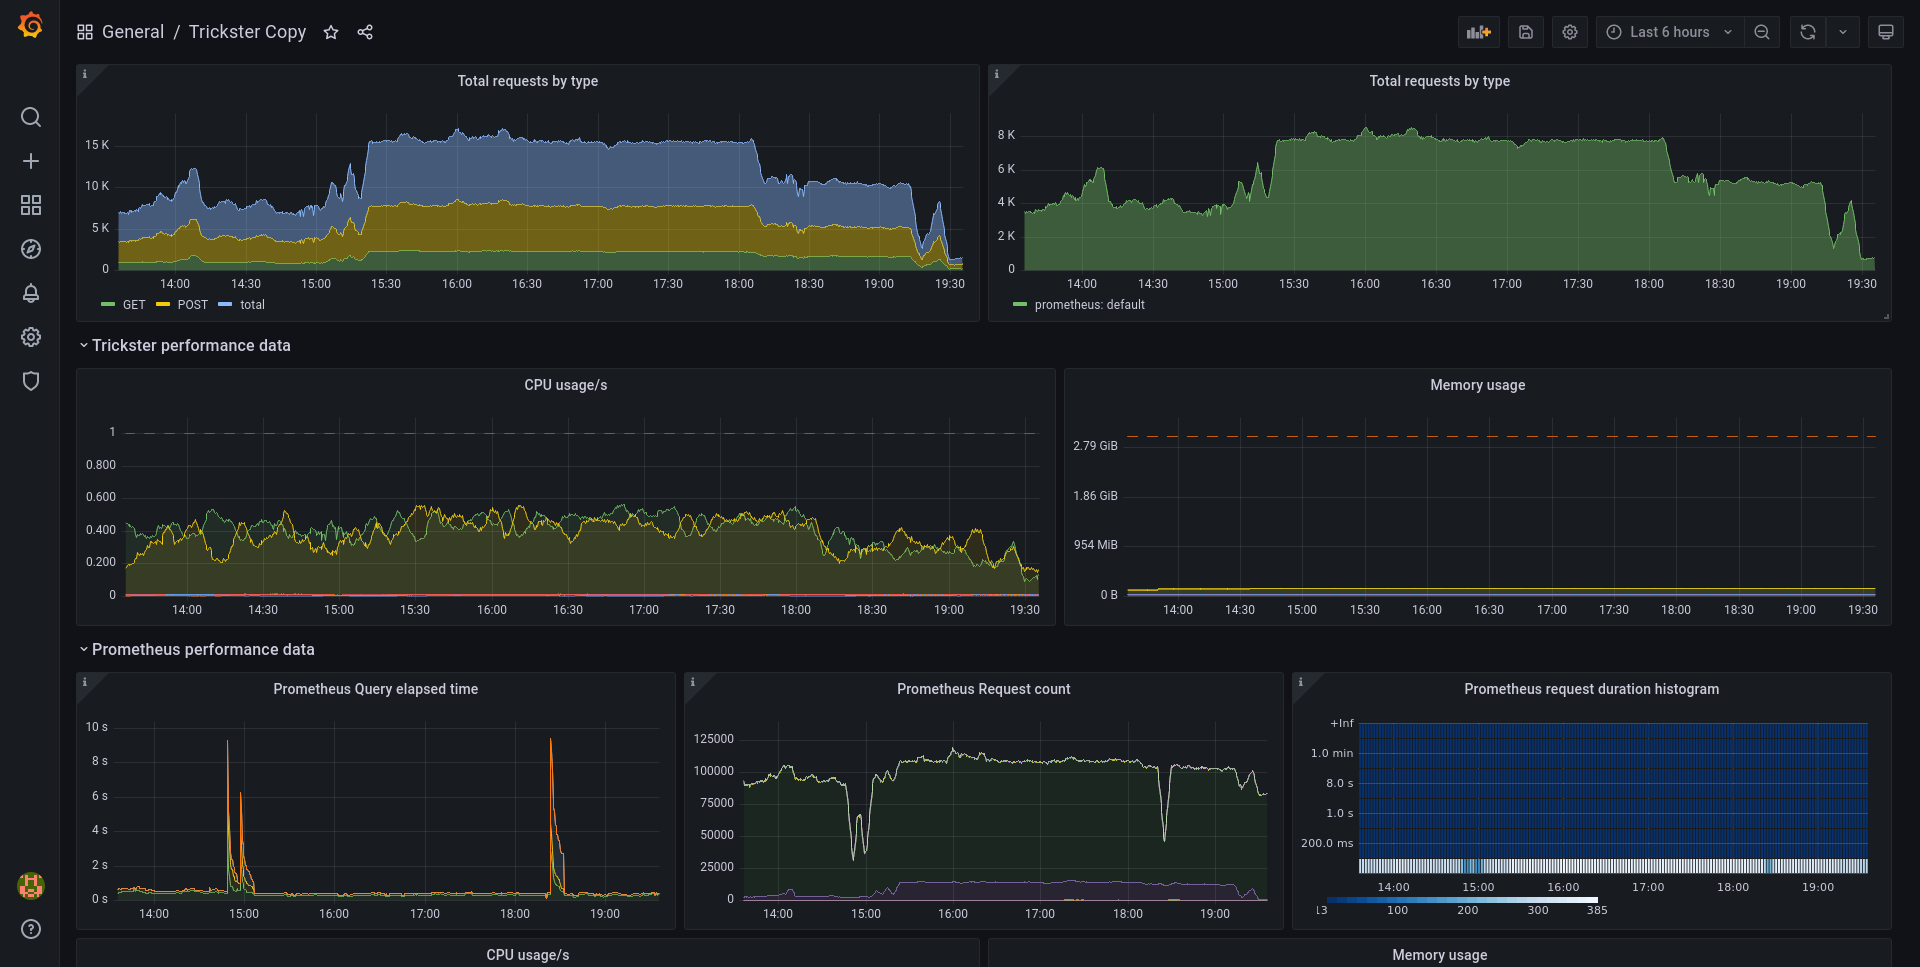Open Memory usage panel title at the bottom edge
This screenshot has width=1920, height=967.
tap(1440, 955)
